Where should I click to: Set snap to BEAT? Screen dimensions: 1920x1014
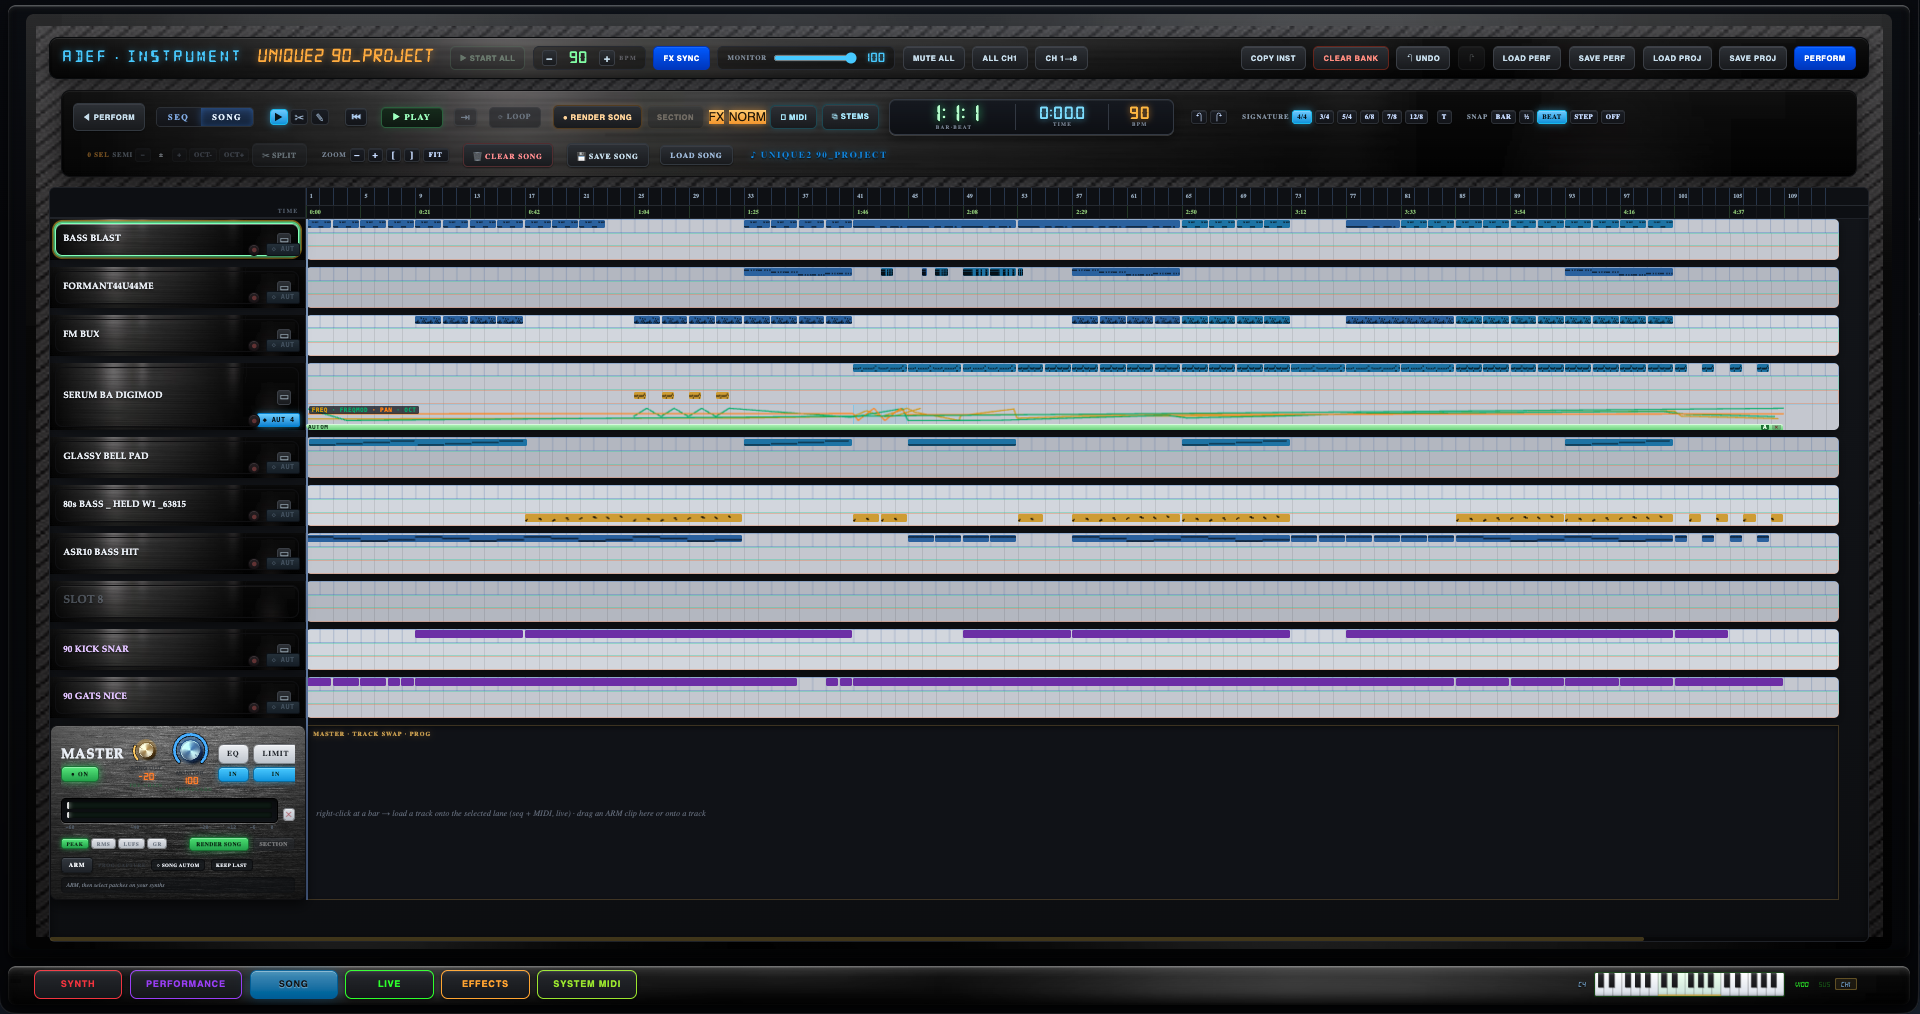(1551, 117)
